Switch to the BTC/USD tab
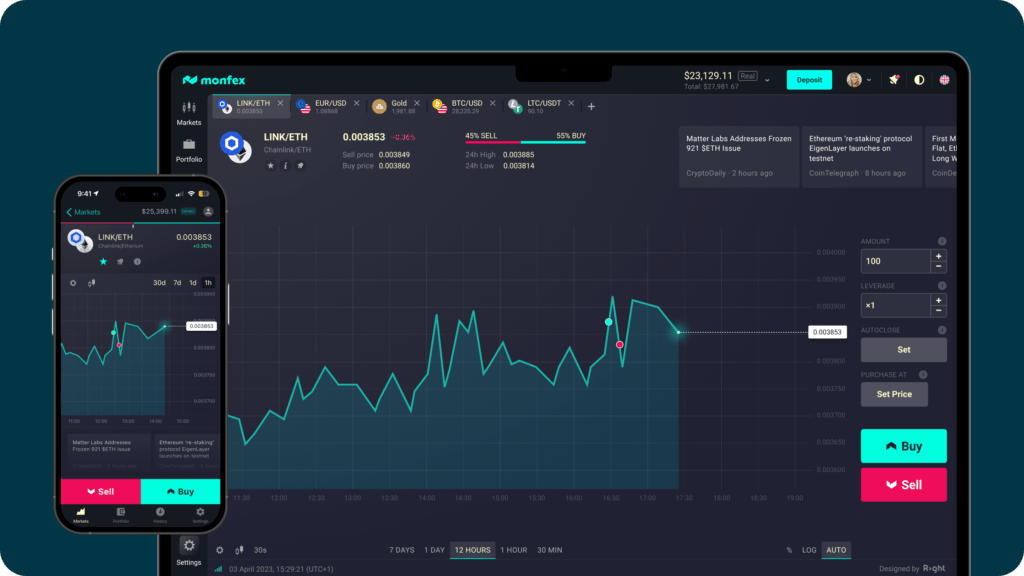 point(466,106)
